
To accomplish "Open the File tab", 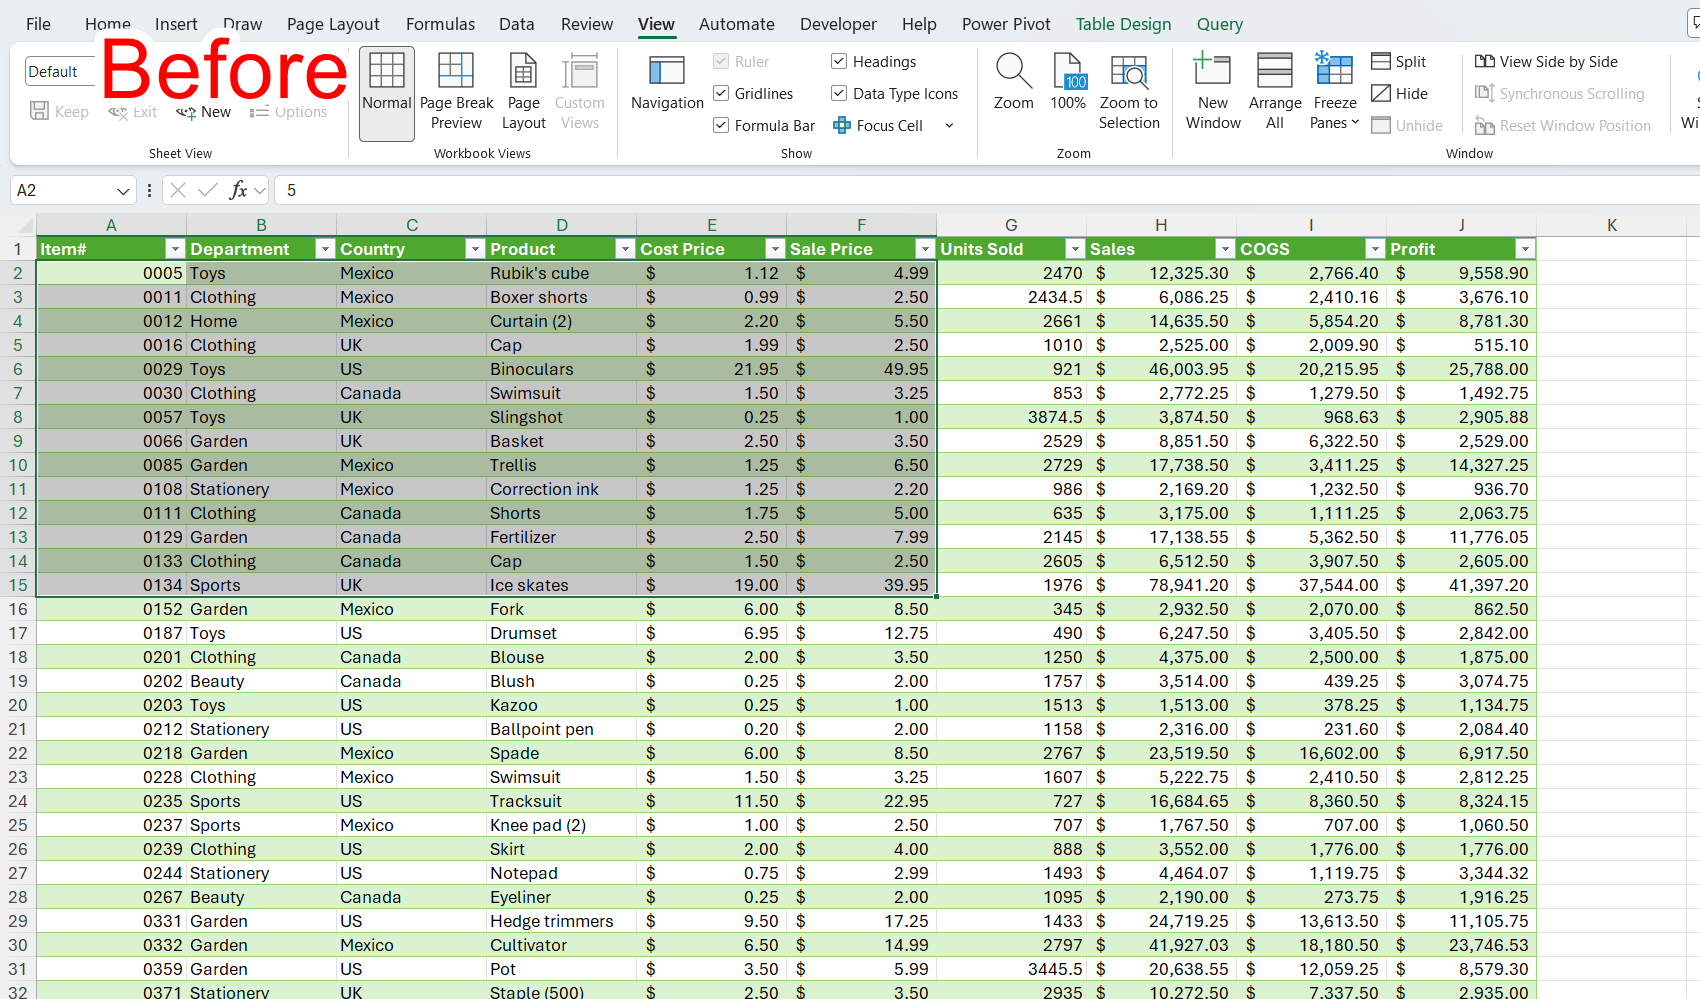I will 38,24.
